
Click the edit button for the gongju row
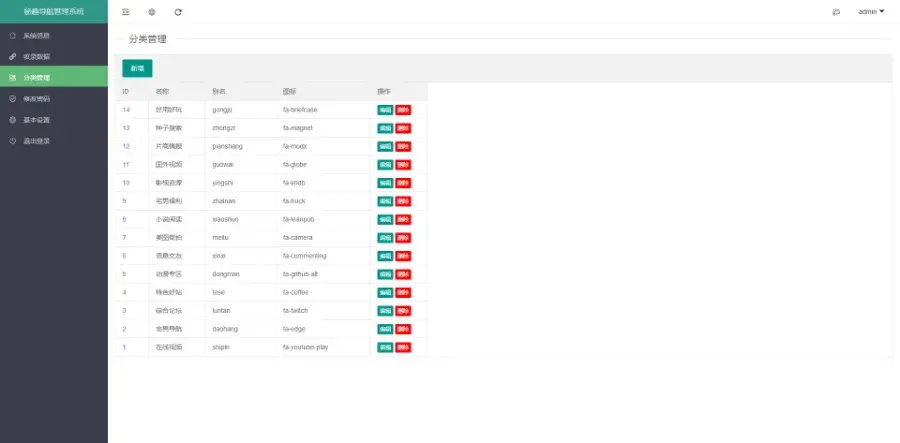point(385,110)
